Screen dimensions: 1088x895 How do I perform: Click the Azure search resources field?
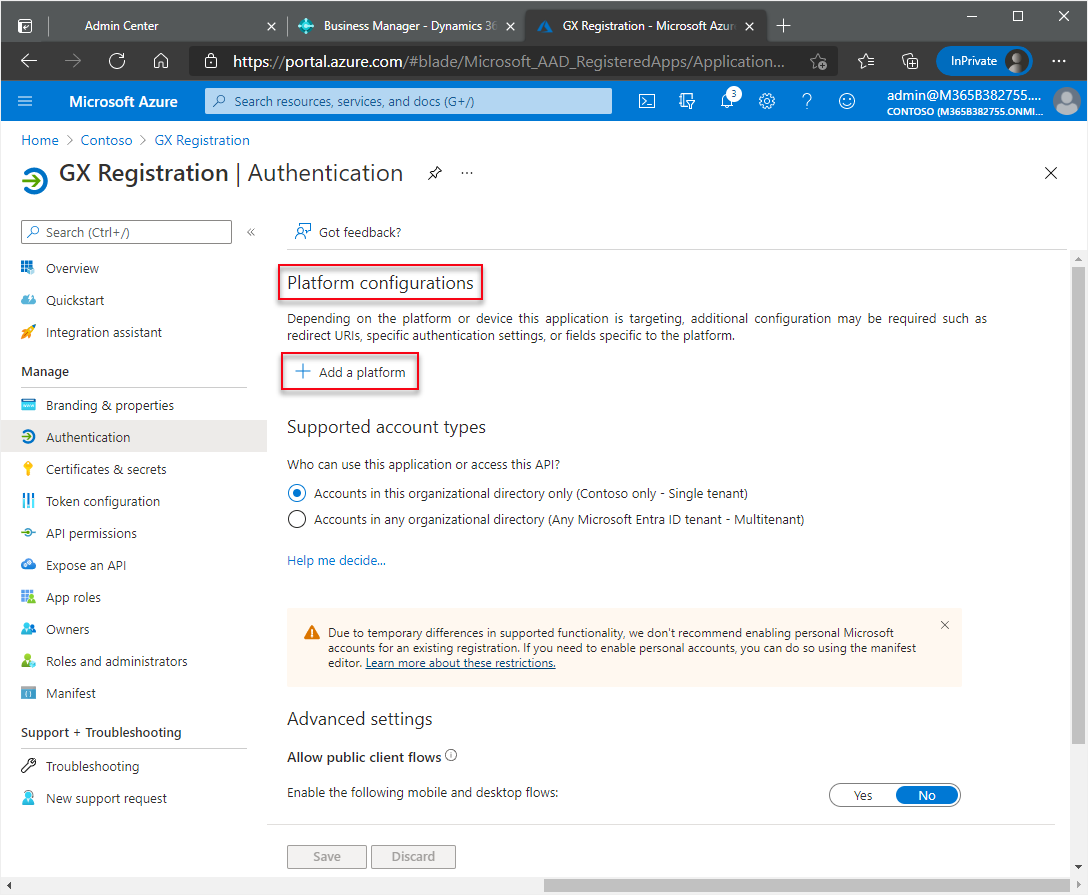[x=408, y=101]
